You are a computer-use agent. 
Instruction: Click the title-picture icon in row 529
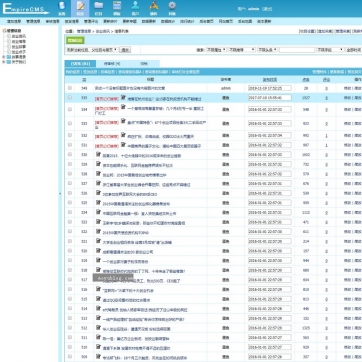pyautogui.click(x=98, y=164)
